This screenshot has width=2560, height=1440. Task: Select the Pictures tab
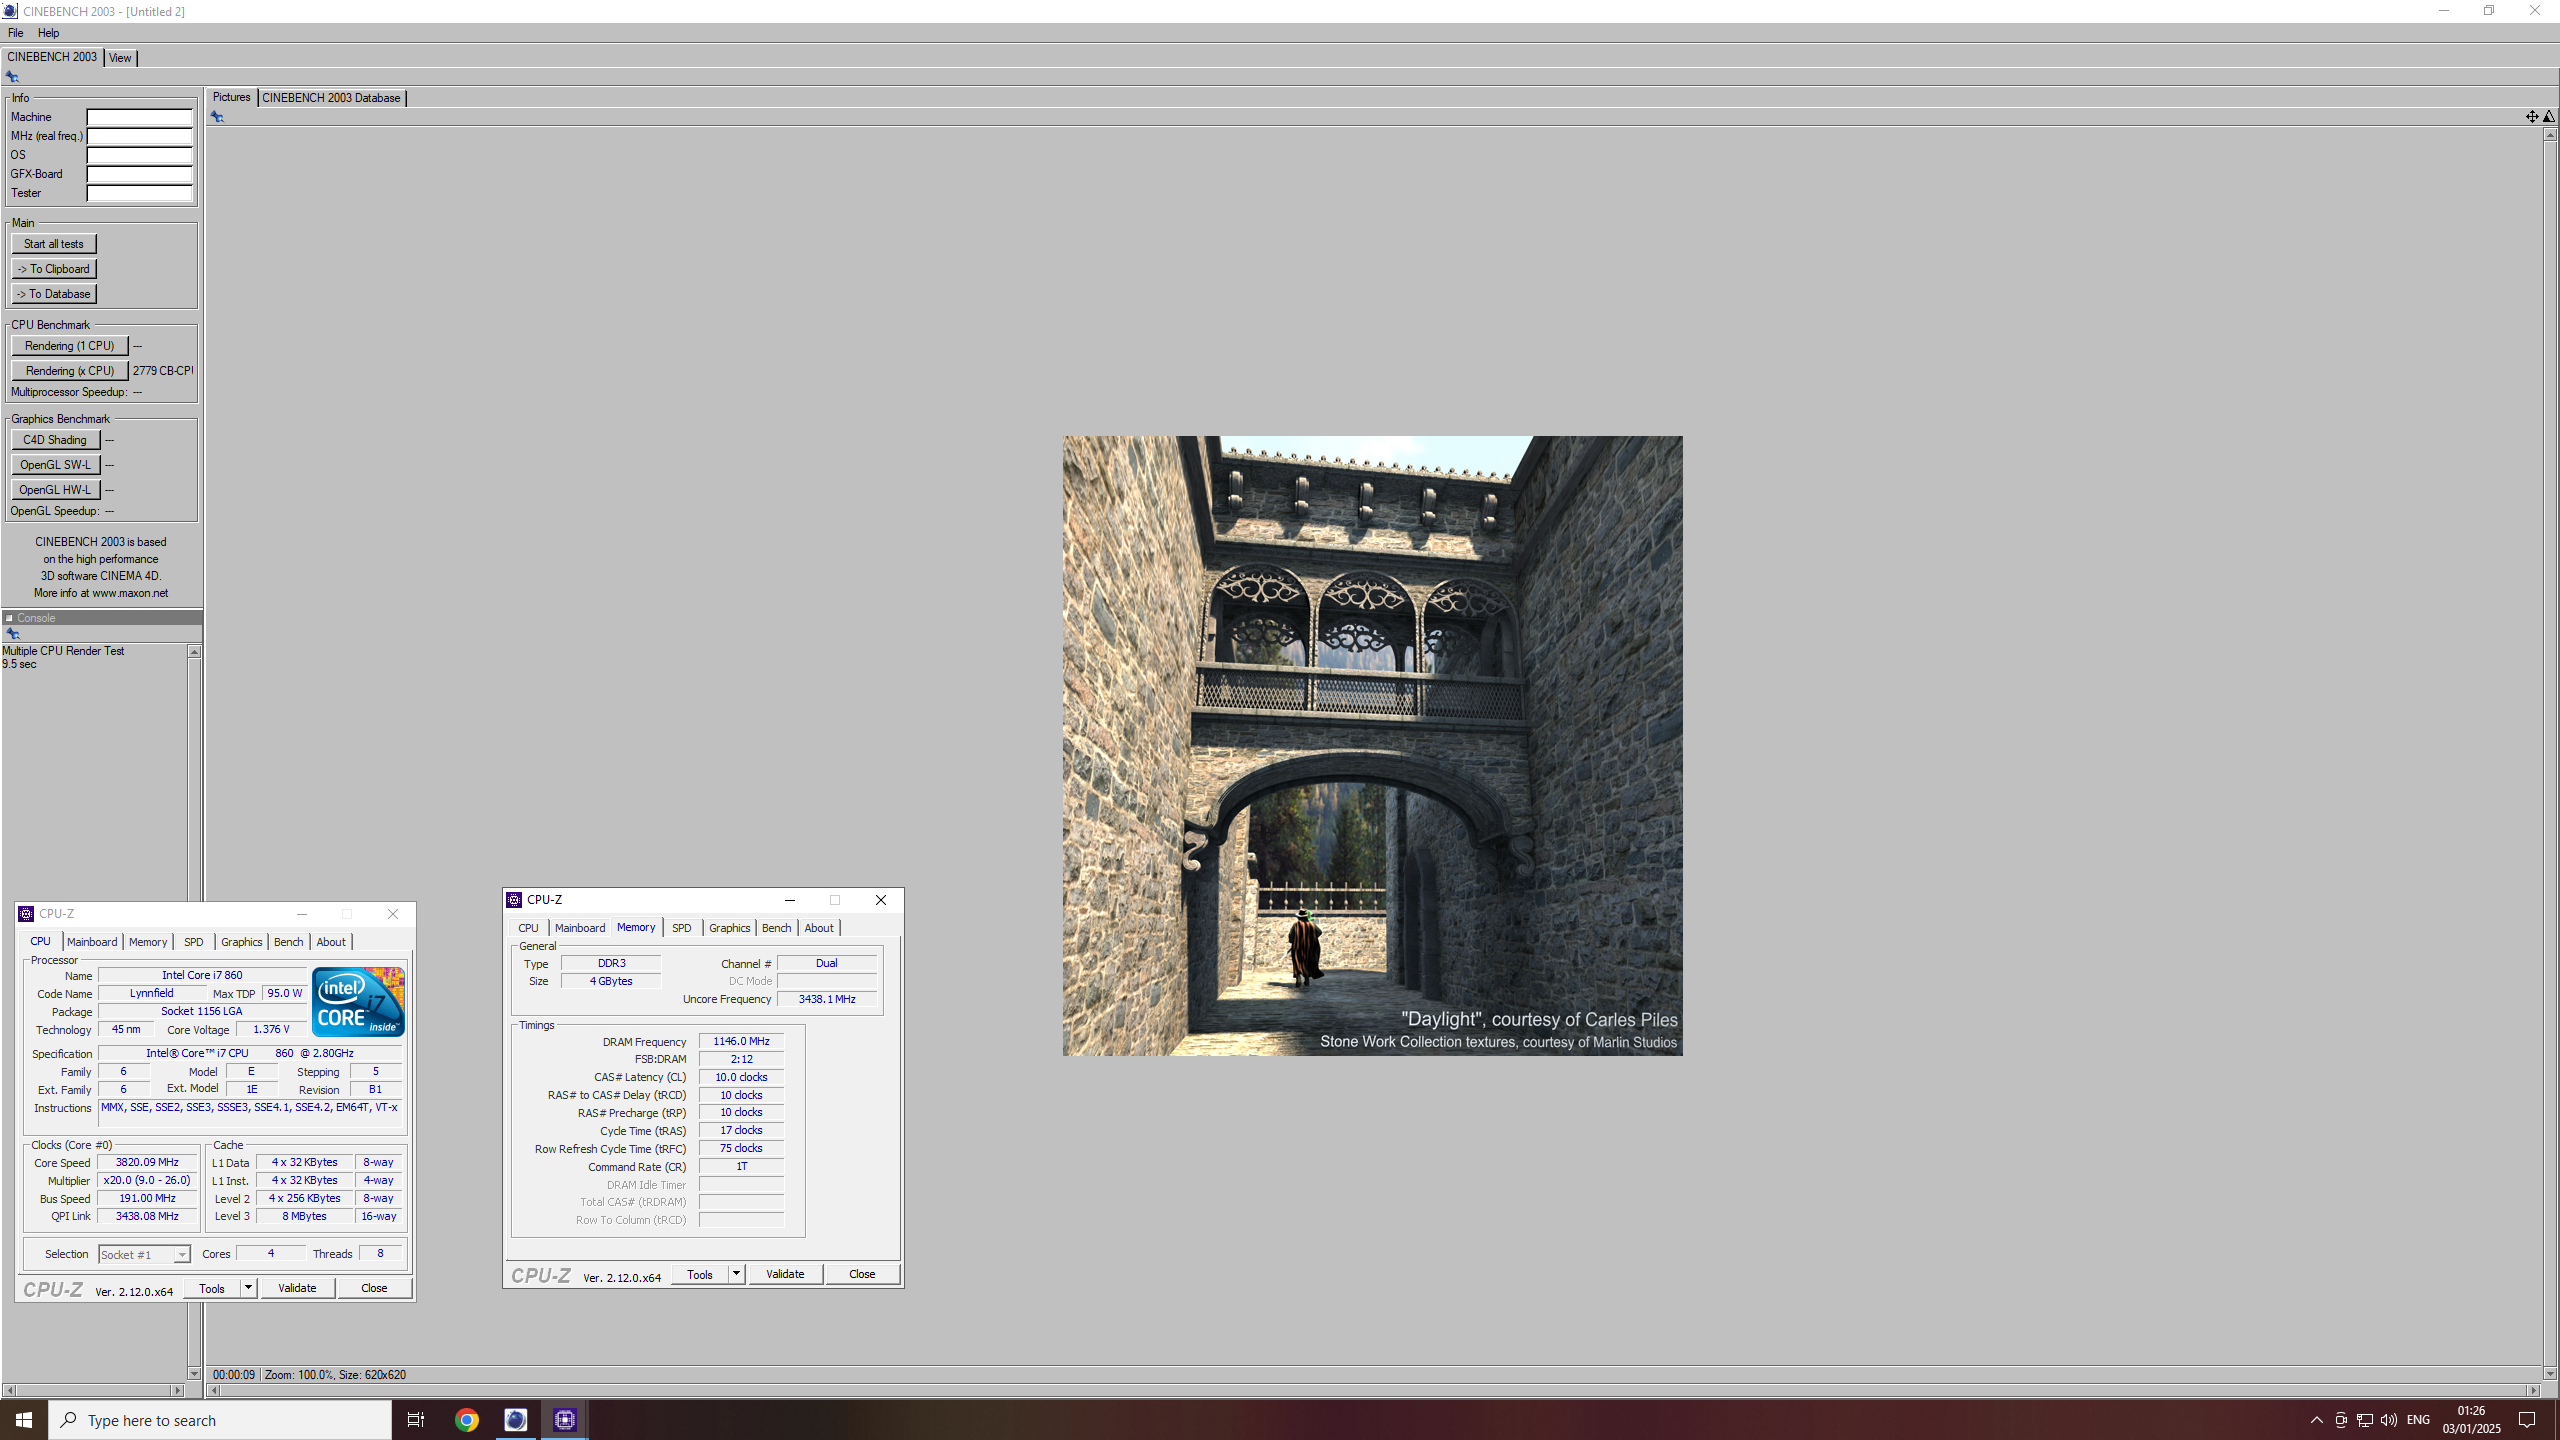(x=231, y=97)
